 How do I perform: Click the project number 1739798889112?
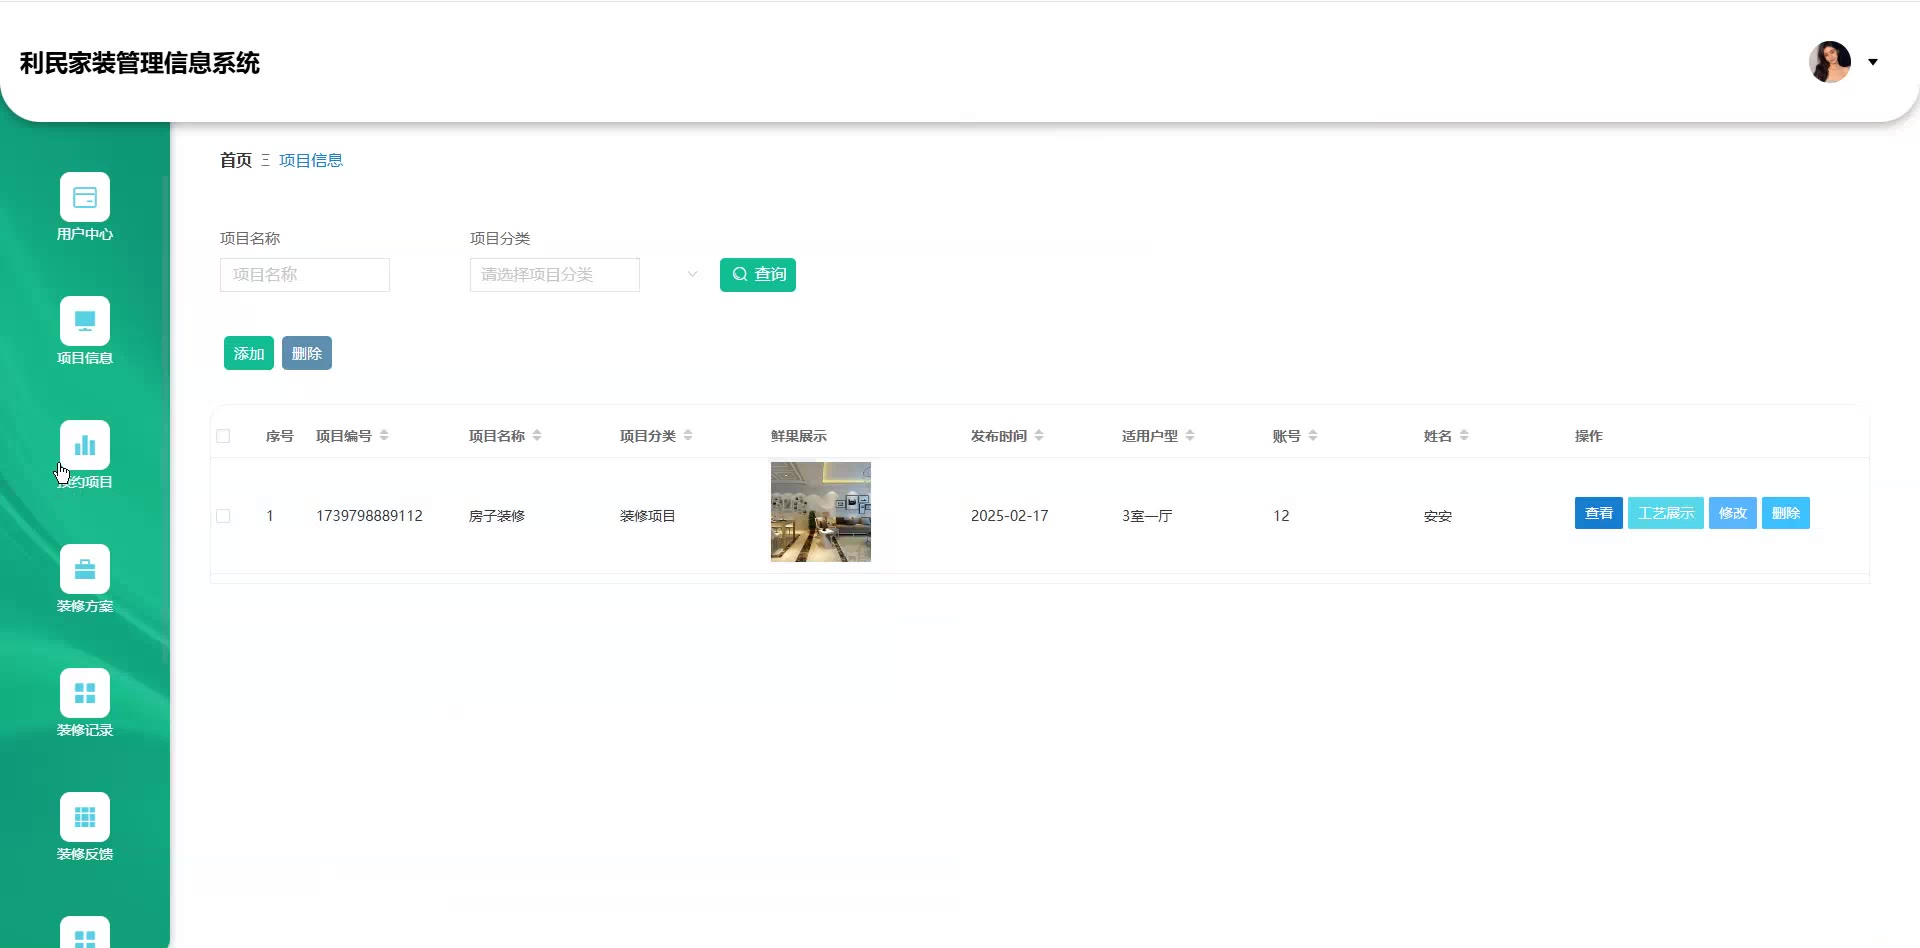click(x=369, y=516)
